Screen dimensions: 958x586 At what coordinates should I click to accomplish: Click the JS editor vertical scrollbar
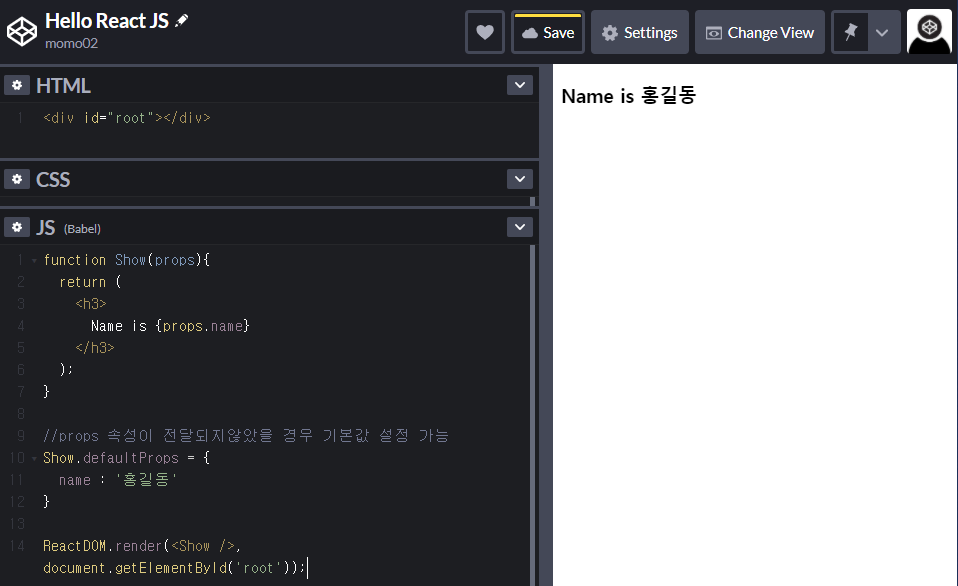click(x=532, y=416)
